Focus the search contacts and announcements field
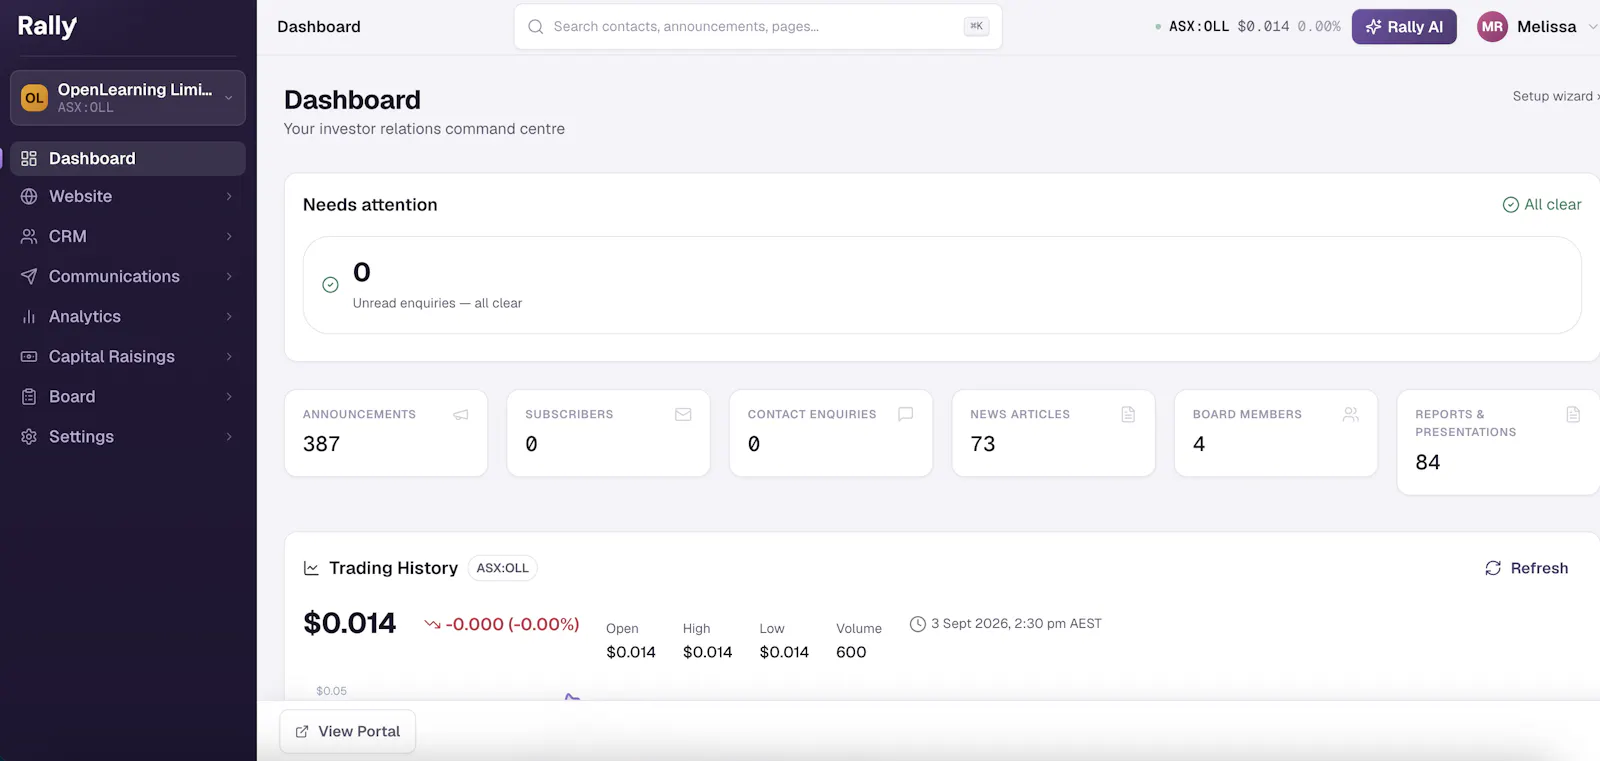The height and width of the screenshot is (761, 1600). (758, 27)
